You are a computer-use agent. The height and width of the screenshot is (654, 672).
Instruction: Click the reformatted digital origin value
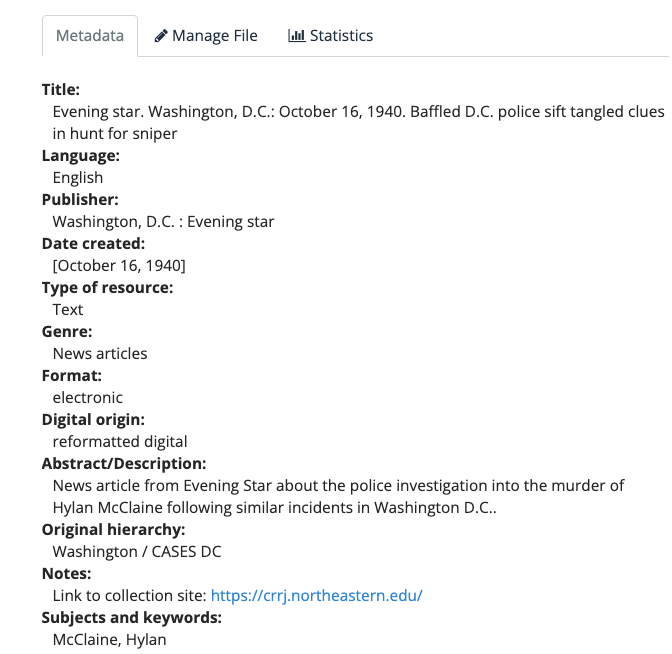tap(120, 441)
